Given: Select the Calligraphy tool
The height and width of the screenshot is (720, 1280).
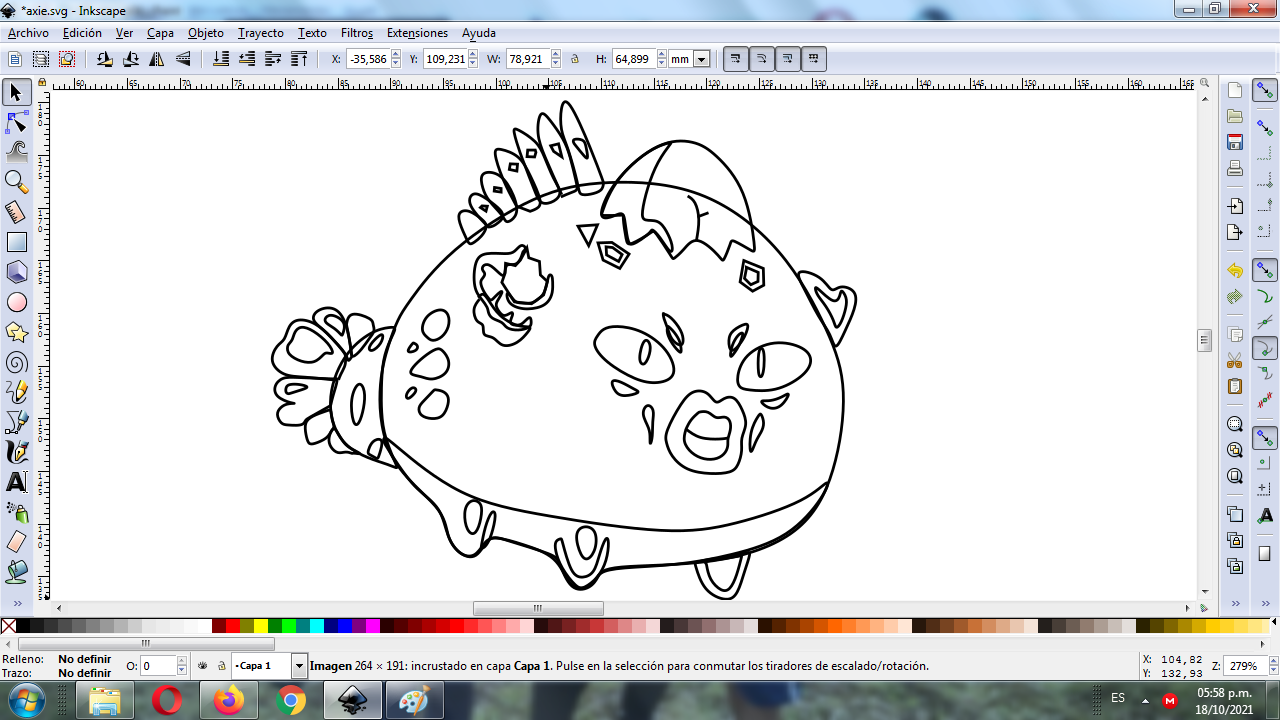Looking at the screenshot, I should click(16, 452).
